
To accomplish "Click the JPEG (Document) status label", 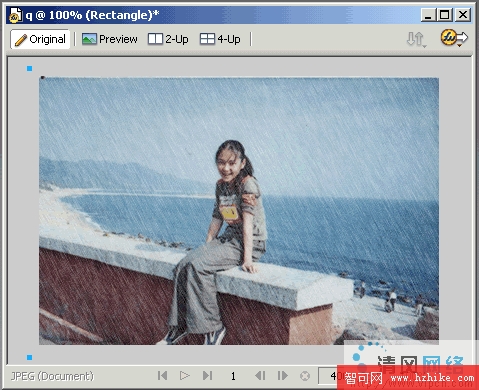I will point(52,376).
